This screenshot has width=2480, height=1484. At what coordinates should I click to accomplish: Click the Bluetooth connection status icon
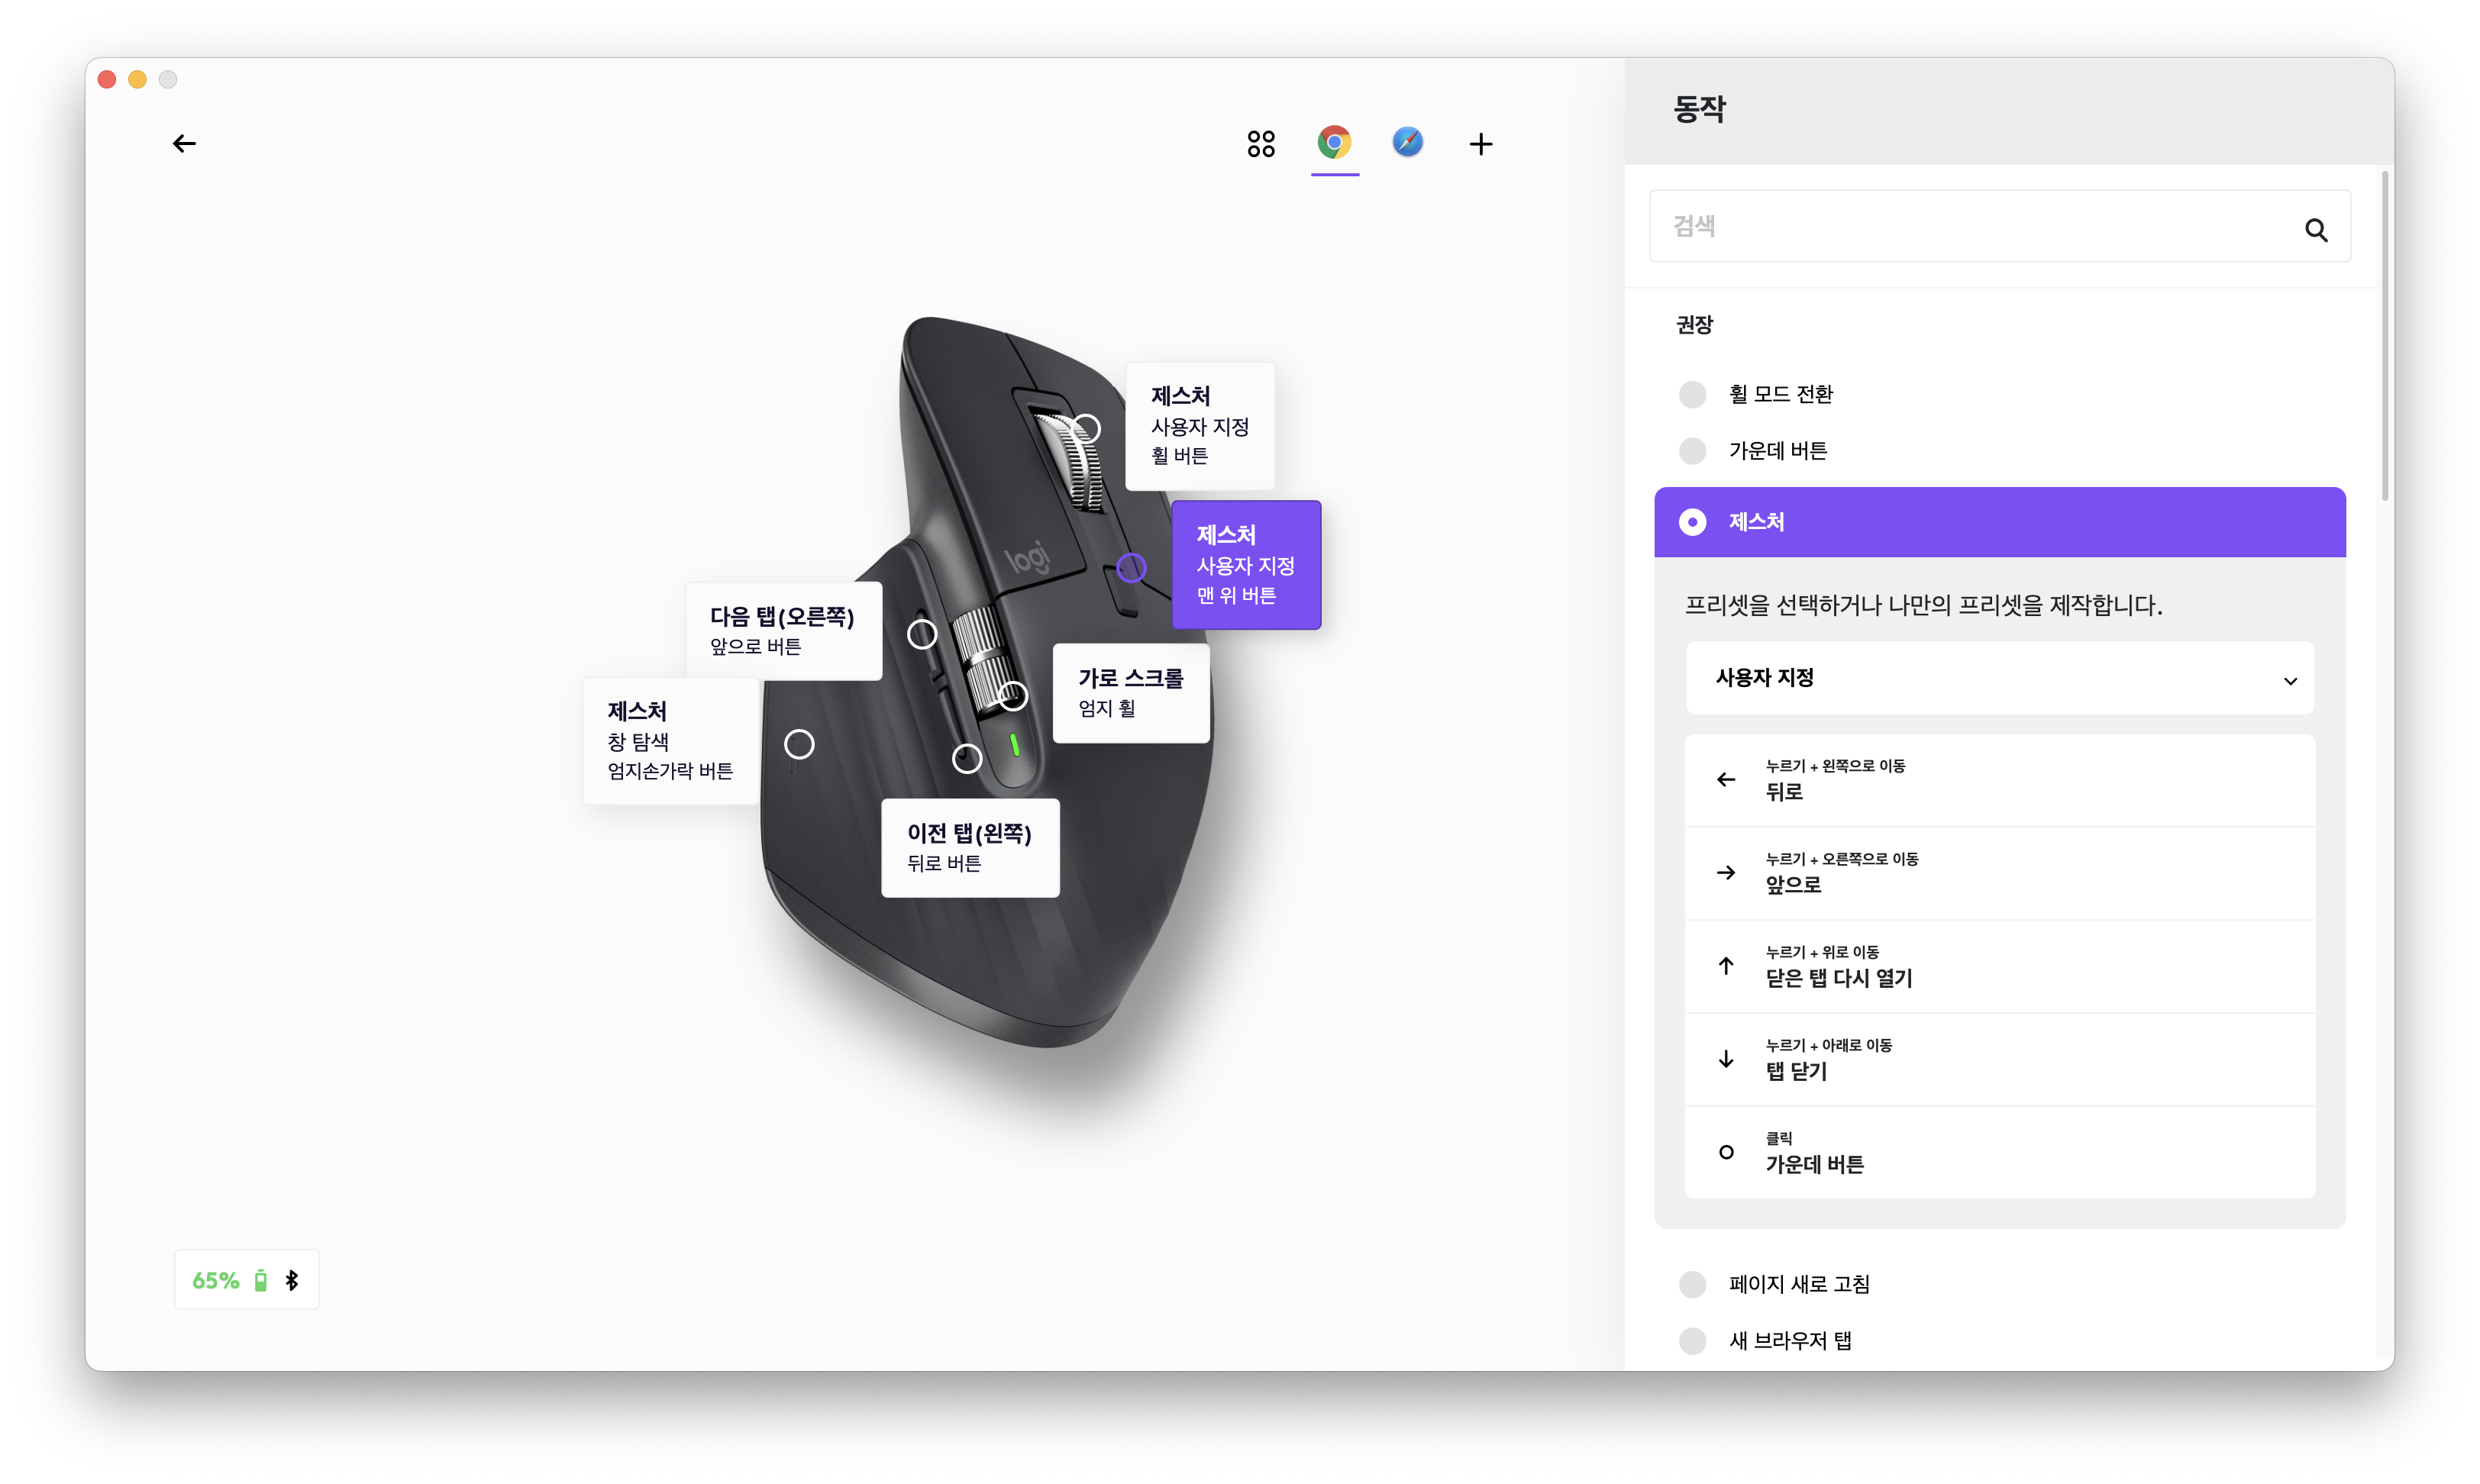(292, 1281)
